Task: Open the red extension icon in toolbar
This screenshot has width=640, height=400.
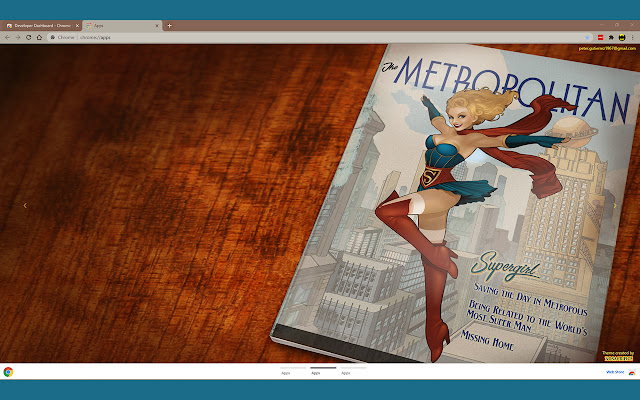Action: click(x=600, y=37)
